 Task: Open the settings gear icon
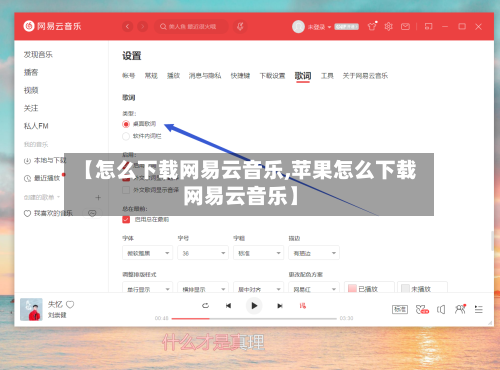click(x=388, y=26)
